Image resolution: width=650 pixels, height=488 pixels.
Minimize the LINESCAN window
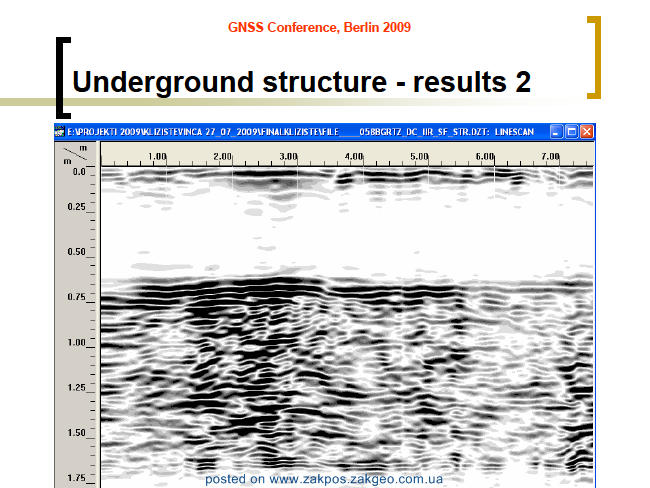click(556, 132)
